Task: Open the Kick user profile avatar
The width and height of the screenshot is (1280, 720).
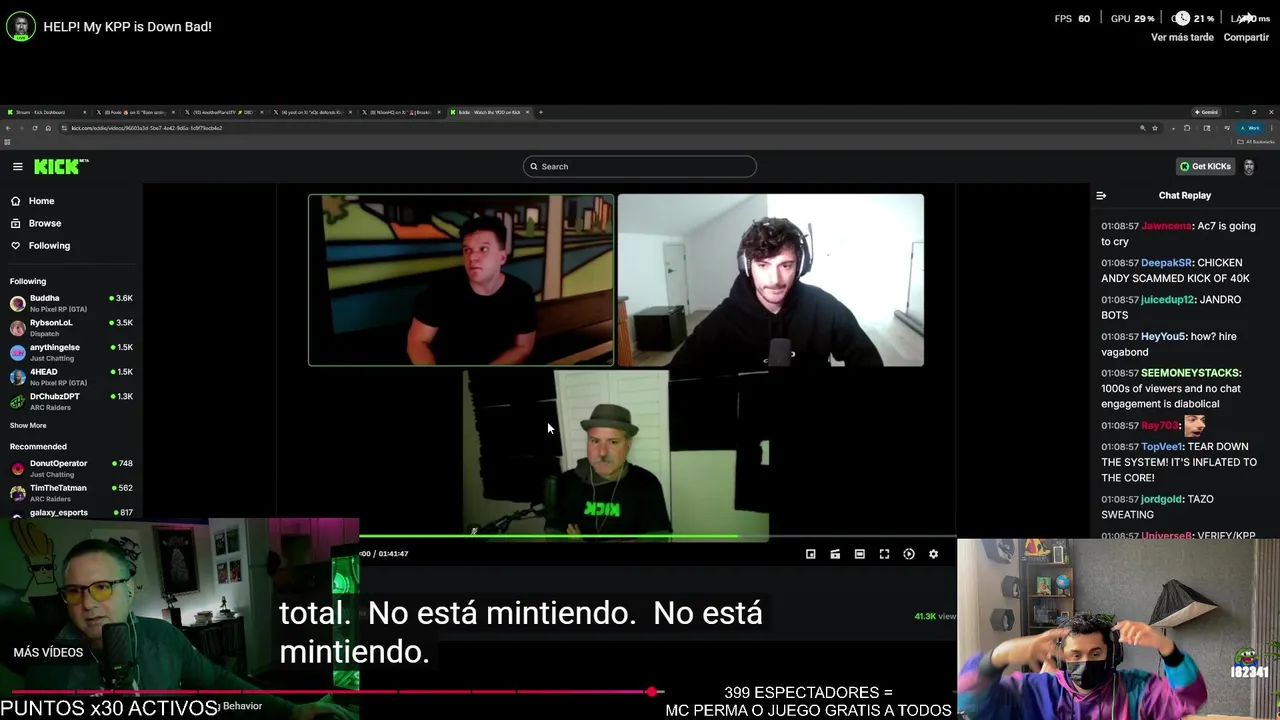Action: (x=1249, y=167)
